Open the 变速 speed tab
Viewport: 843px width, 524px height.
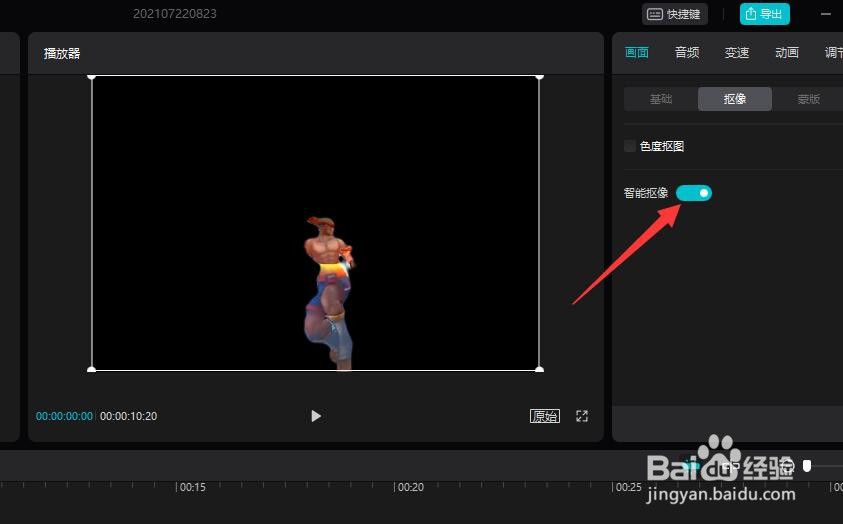(737, 53)
